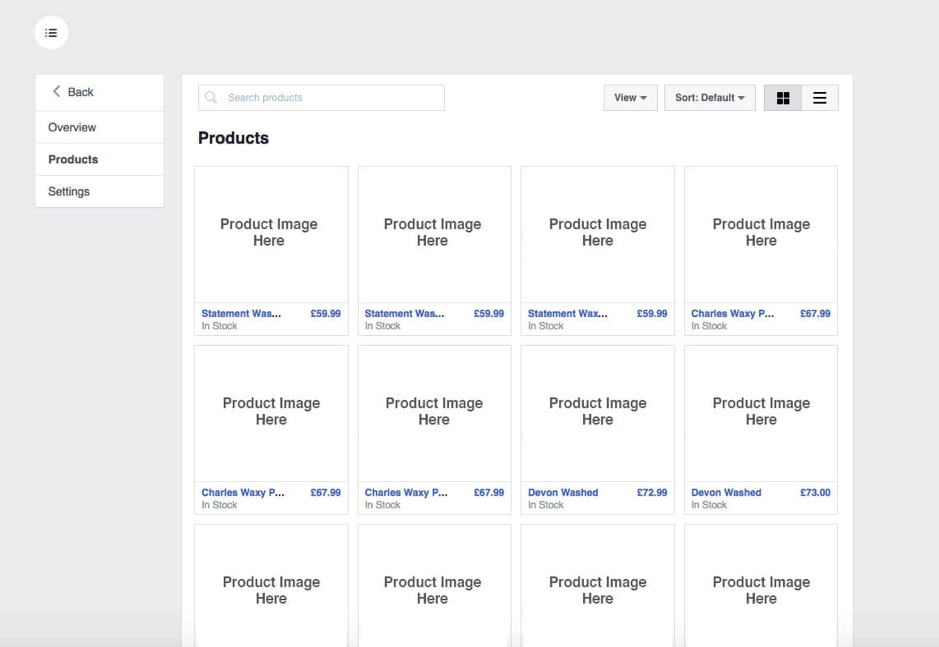Switch to list view layout
The image size is (939, 647).
[x=820, y=98]
